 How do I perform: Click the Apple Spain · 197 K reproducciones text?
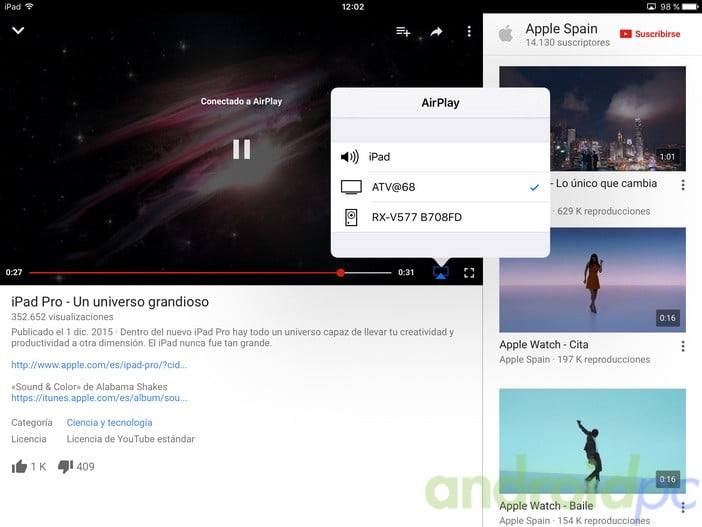pos(575,360)
